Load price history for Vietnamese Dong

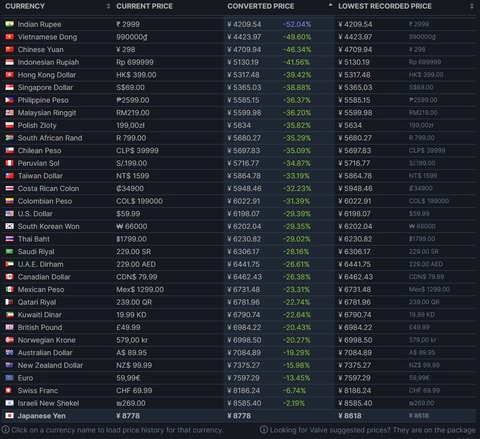click(47, 37)
